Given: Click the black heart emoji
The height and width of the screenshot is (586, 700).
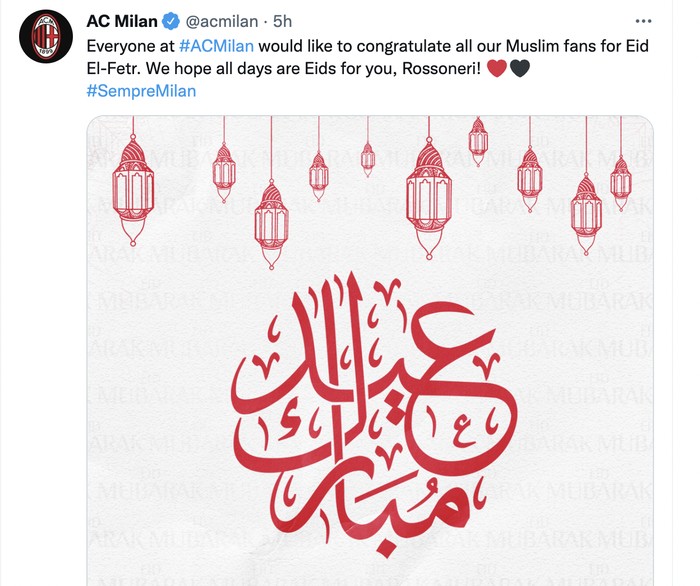Looking at the screenshot, I should [519, 69].
